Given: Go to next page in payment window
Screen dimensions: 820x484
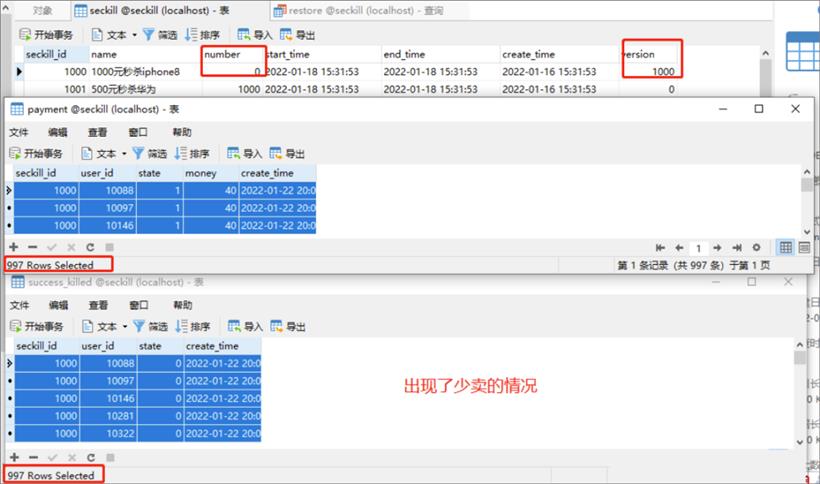Looking at the screenshot, I should (x=718, y=248).
